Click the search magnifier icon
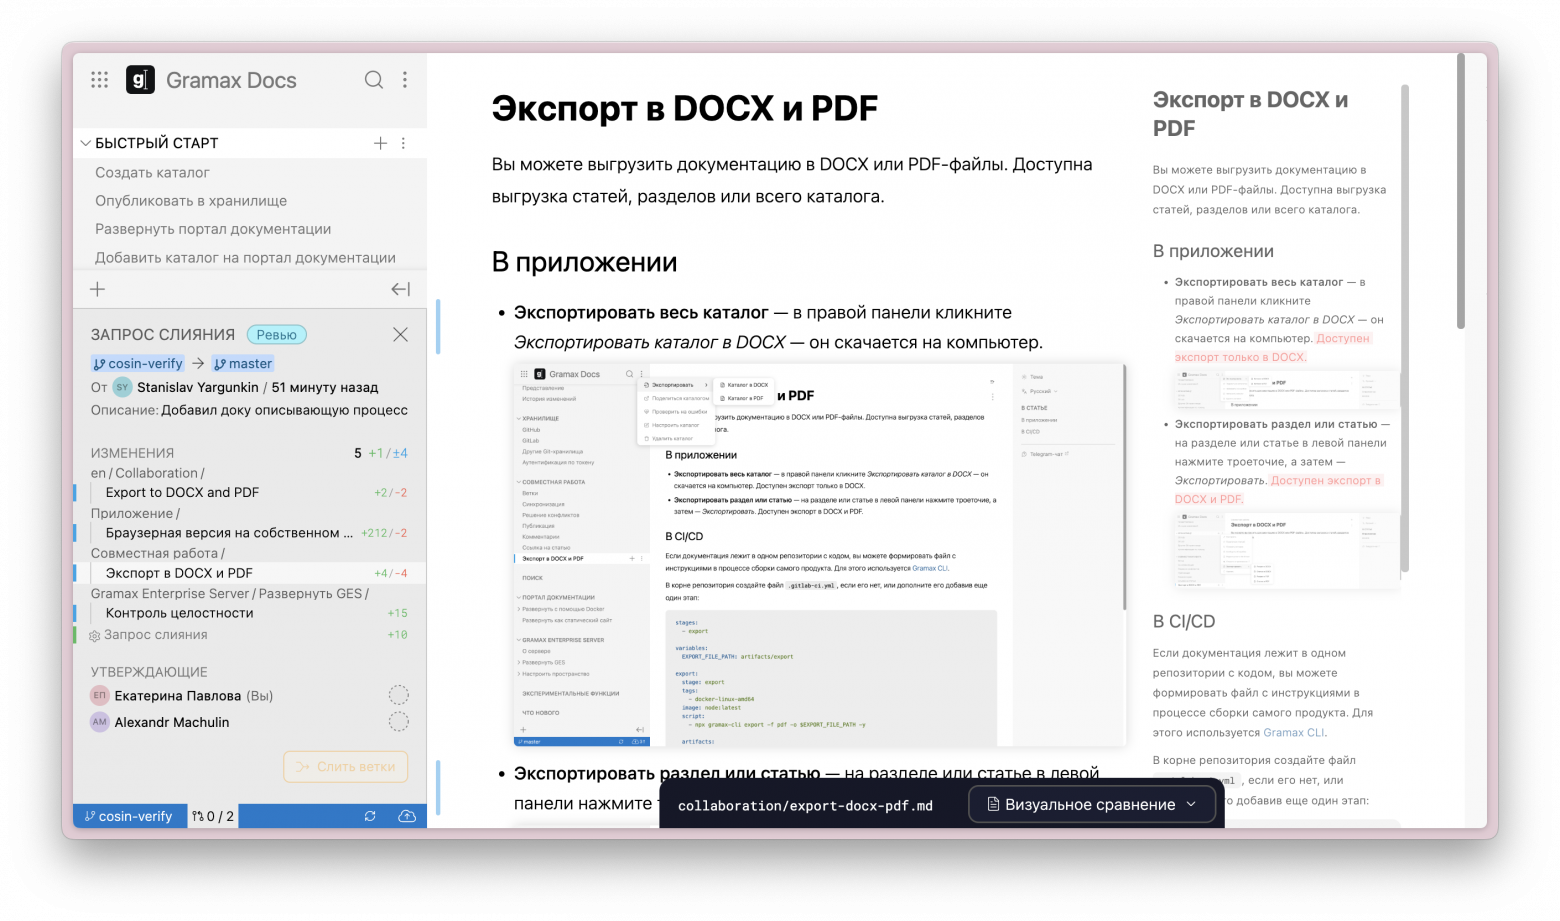 click(x=373, y=80)
